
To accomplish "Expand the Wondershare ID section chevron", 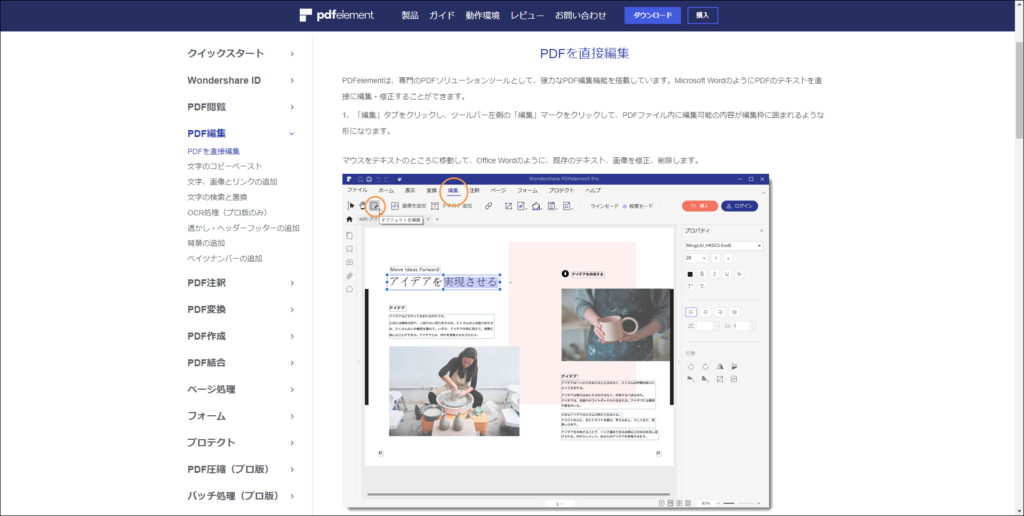I will tap(292, 80).
